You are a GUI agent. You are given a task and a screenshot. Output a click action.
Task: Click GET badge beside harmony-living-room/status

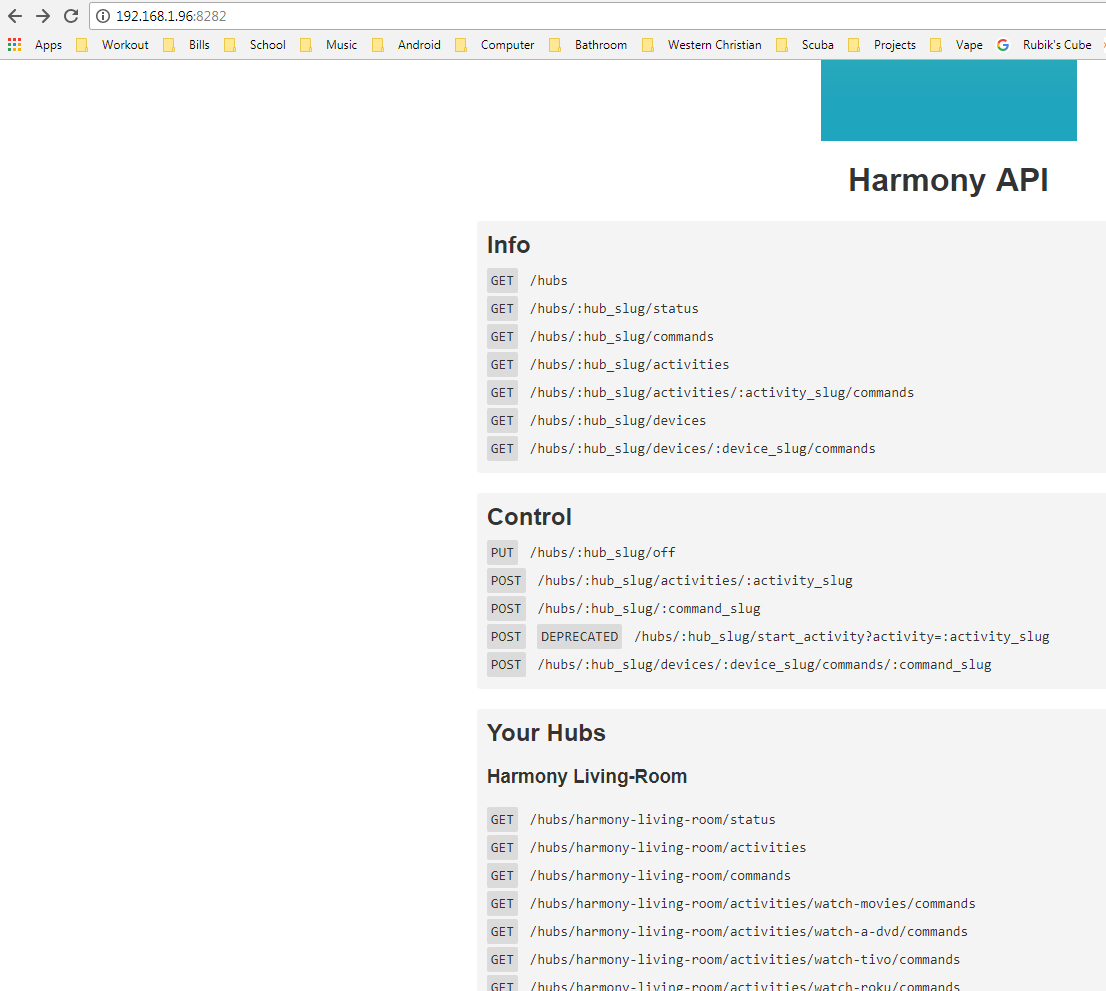(502, 820)
